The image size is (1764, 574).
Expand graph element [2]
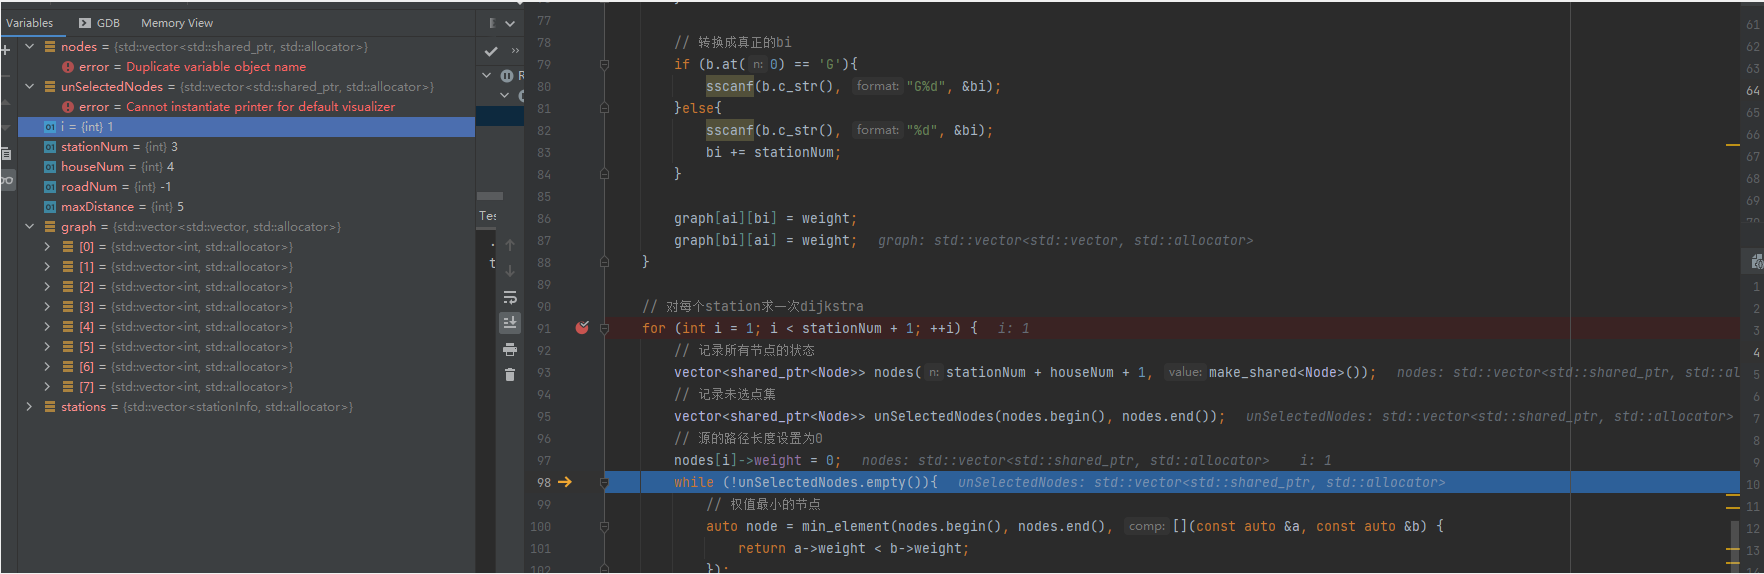pyautogui.click(x=47, y=287)
